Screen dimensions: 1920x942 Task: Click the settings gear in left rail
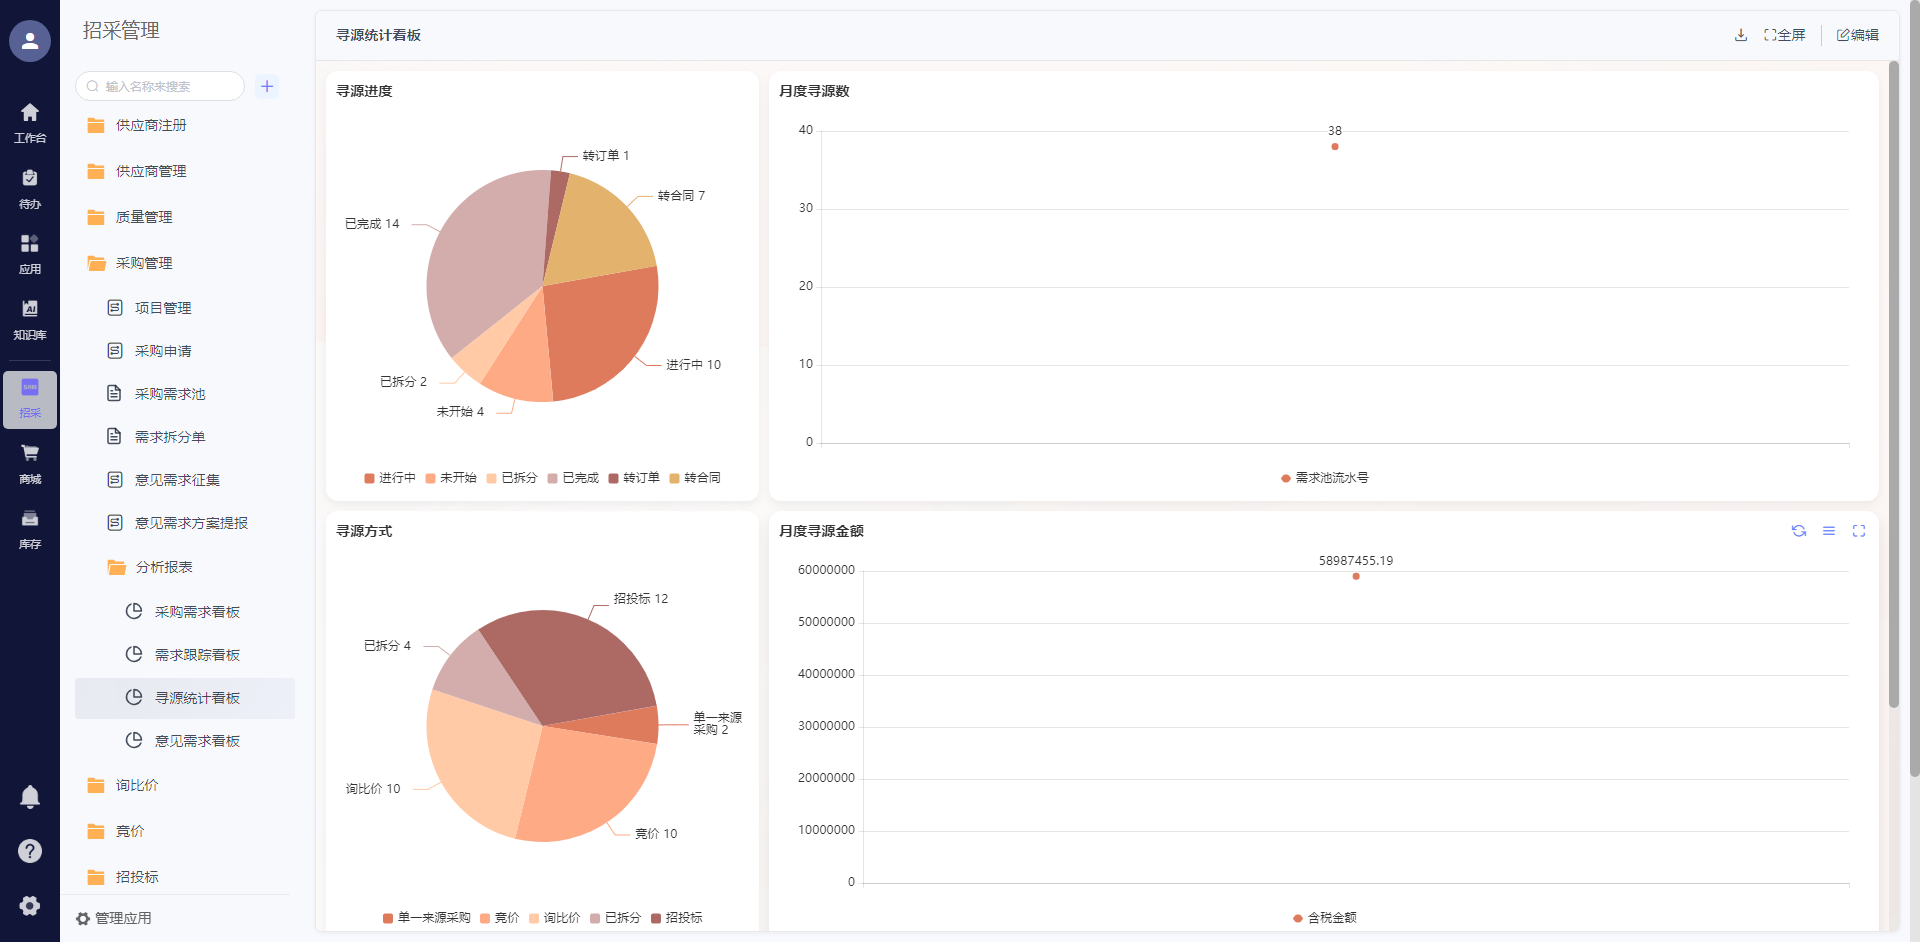coord(30,905)
